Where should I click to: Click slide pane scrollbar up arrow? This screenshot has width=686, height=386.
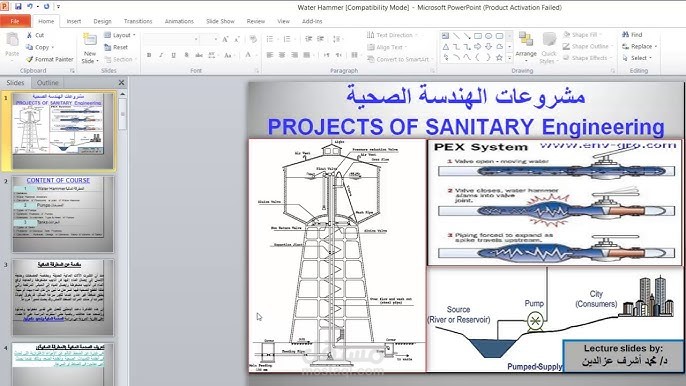pyautogui.click(x=122, y=94)
